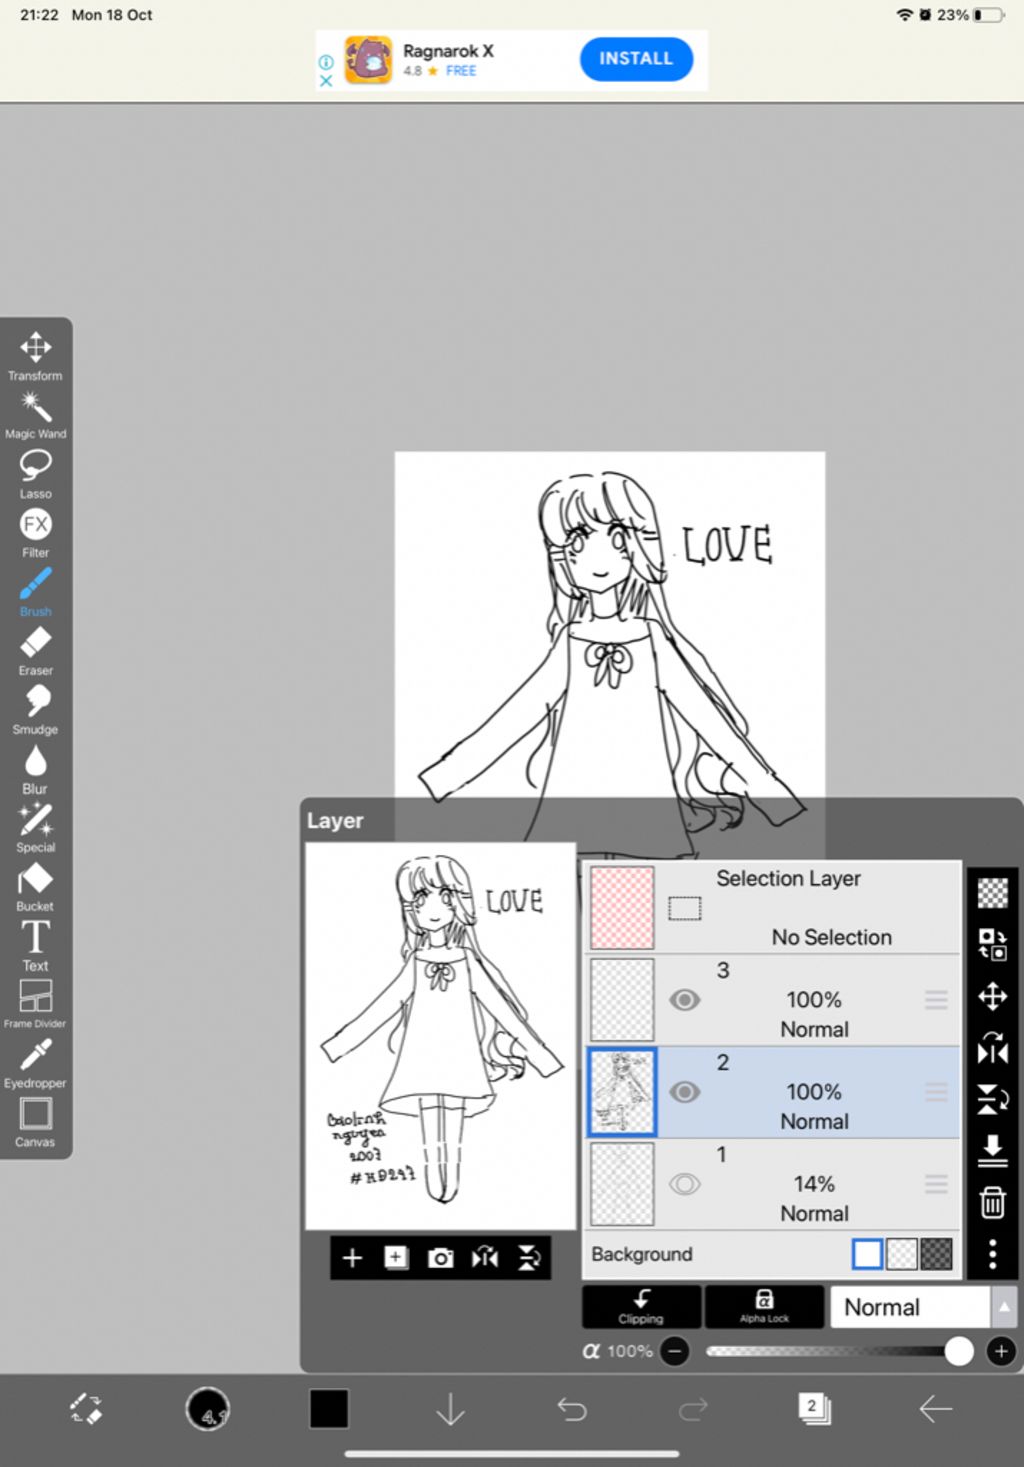Flip layer vertically in preview toolbar
Image resolution: width=1024 pixels, height=1467 pixels.
tap(529, 1258)
